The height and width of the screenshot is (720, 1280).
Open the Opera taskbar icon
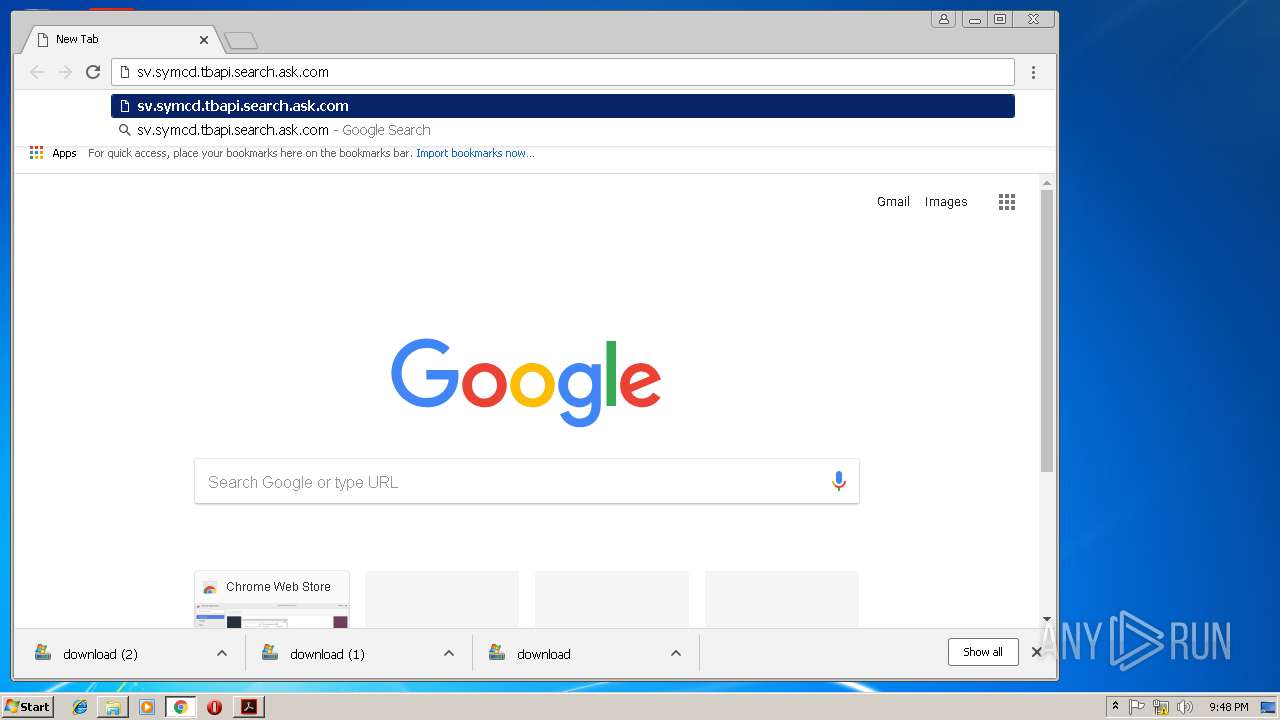pyautogui.click(x=214, y=707)
